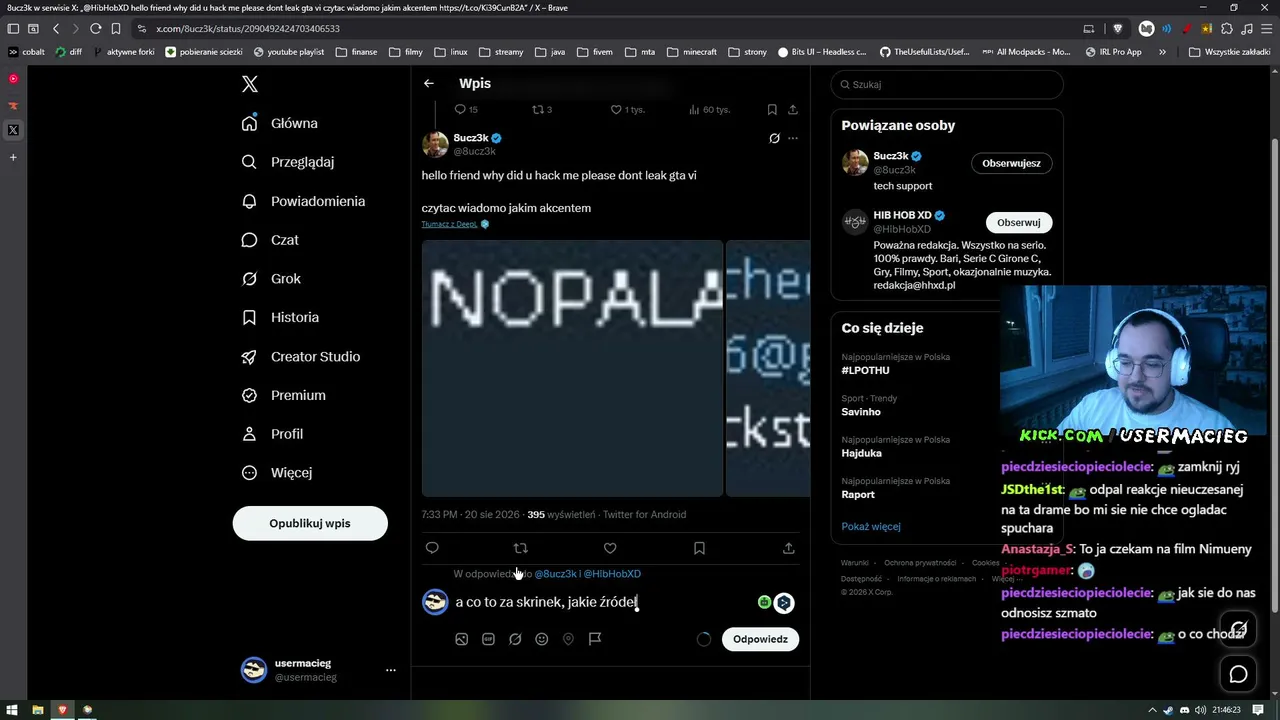Click the X logo in the sidebar
Viewport: 1280px width, 720px height.
point(250,84)
